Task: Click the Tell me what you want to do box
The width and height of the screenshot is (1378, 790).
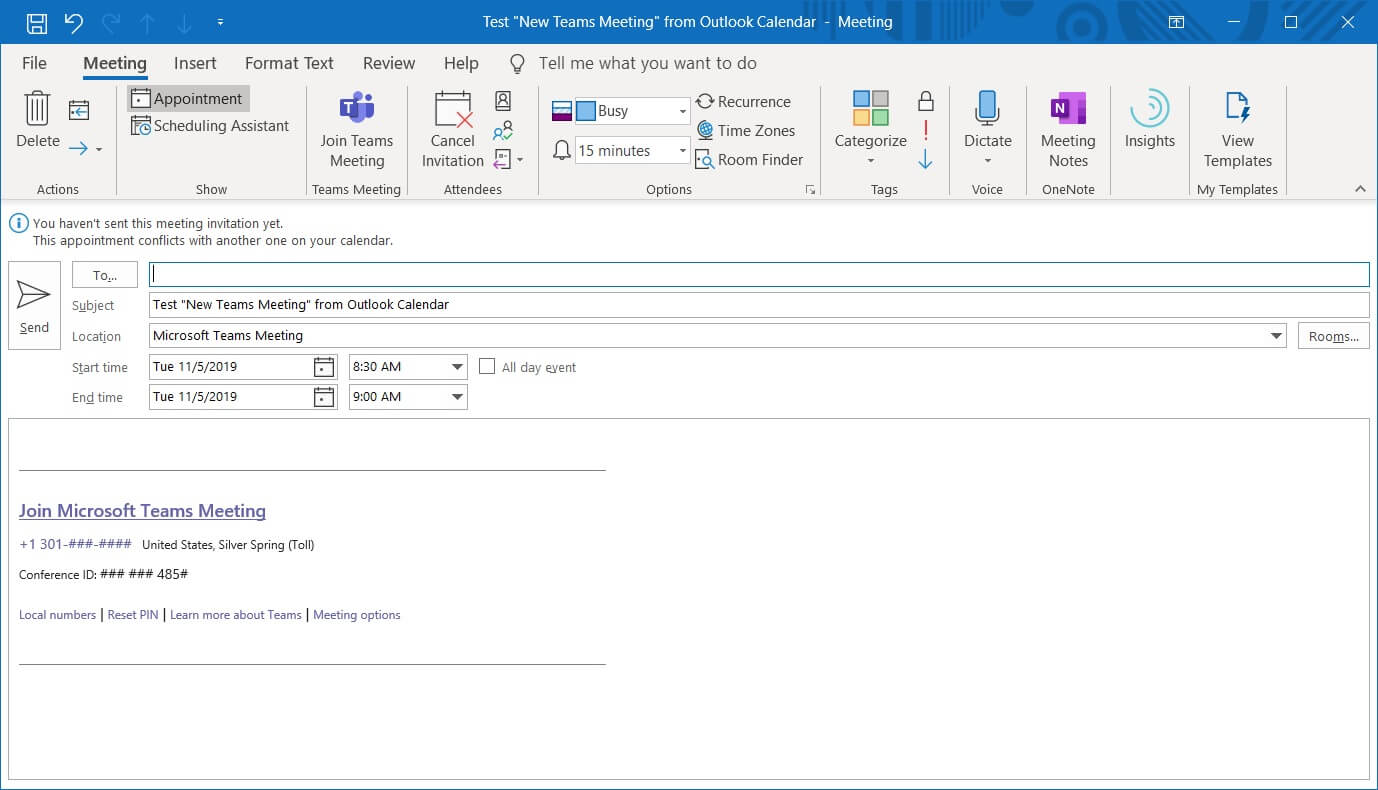Action: coord(647,63)
